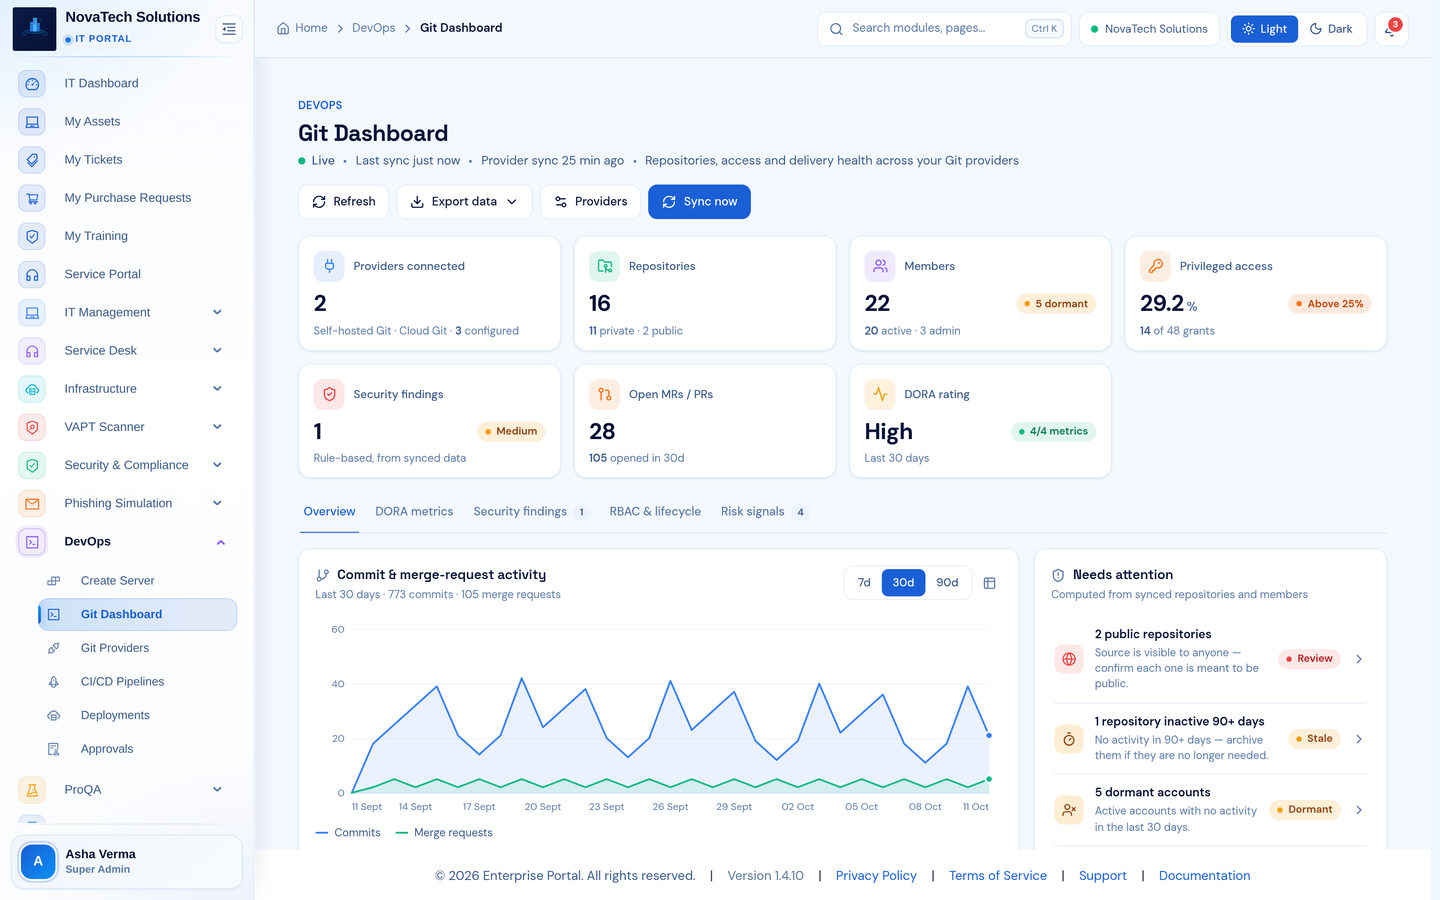Click the My Purchase Requests cart icon
This screenshot has width=1440, height=900.
[x=32, y=198]
